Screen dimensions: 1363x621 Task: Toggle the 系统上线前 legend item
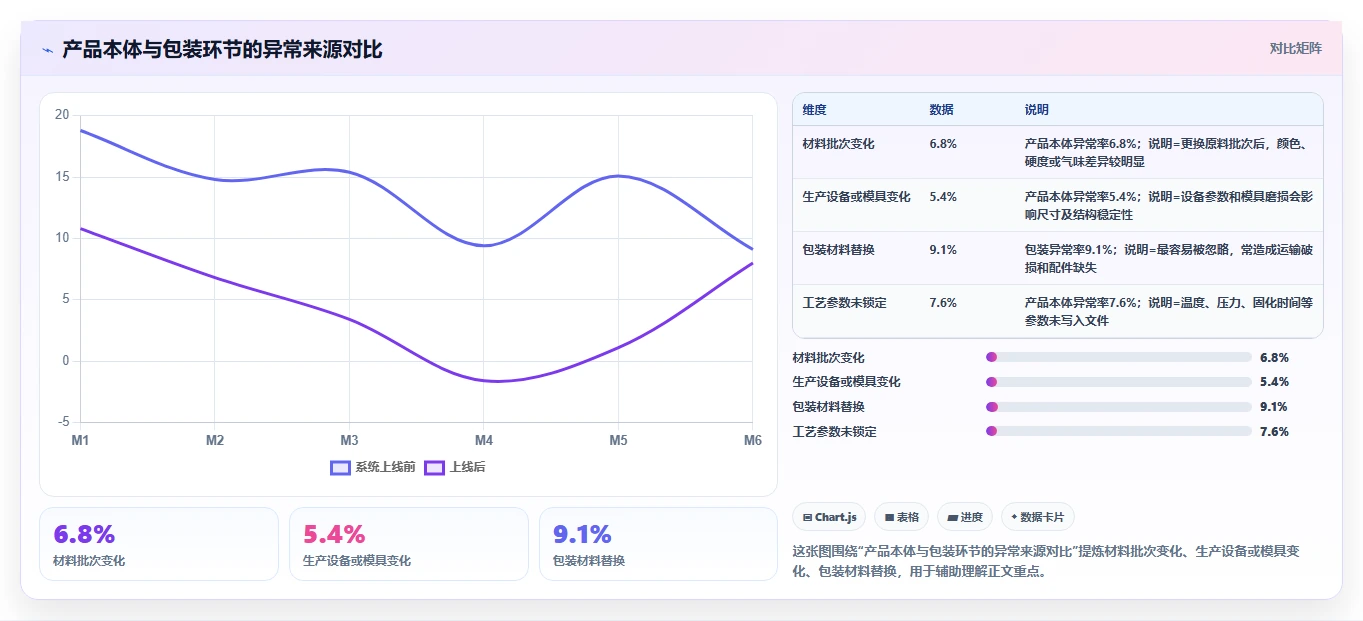coord(372,467)
